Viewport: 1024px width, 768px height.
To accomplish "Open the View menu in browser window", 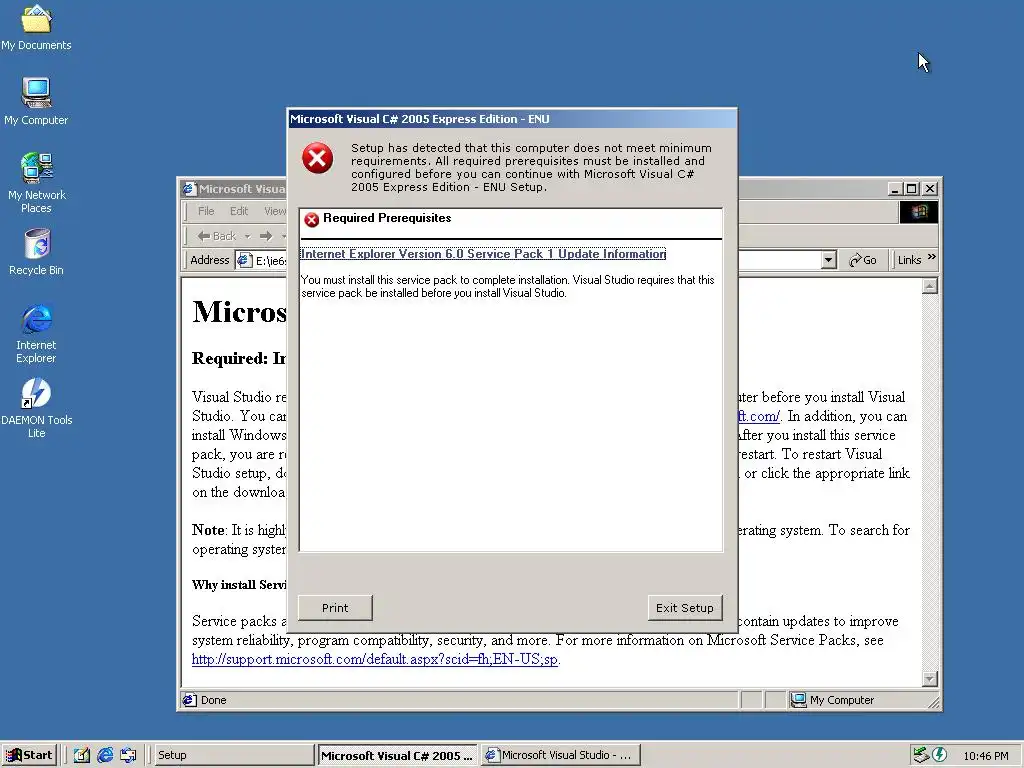I will pyautogui.click(x=274, y=211).
